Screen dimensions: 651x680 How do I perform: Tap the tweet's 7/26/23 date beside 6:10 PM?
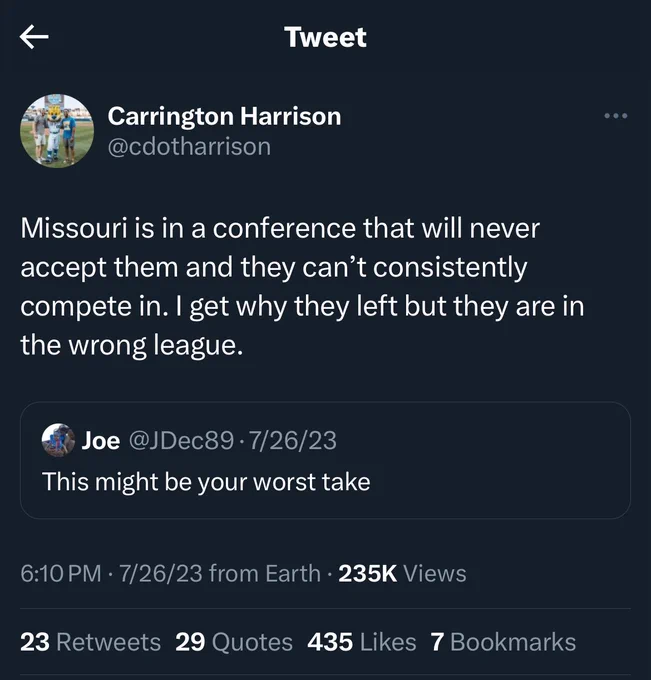pyautogui.click(x=160, y=573)
